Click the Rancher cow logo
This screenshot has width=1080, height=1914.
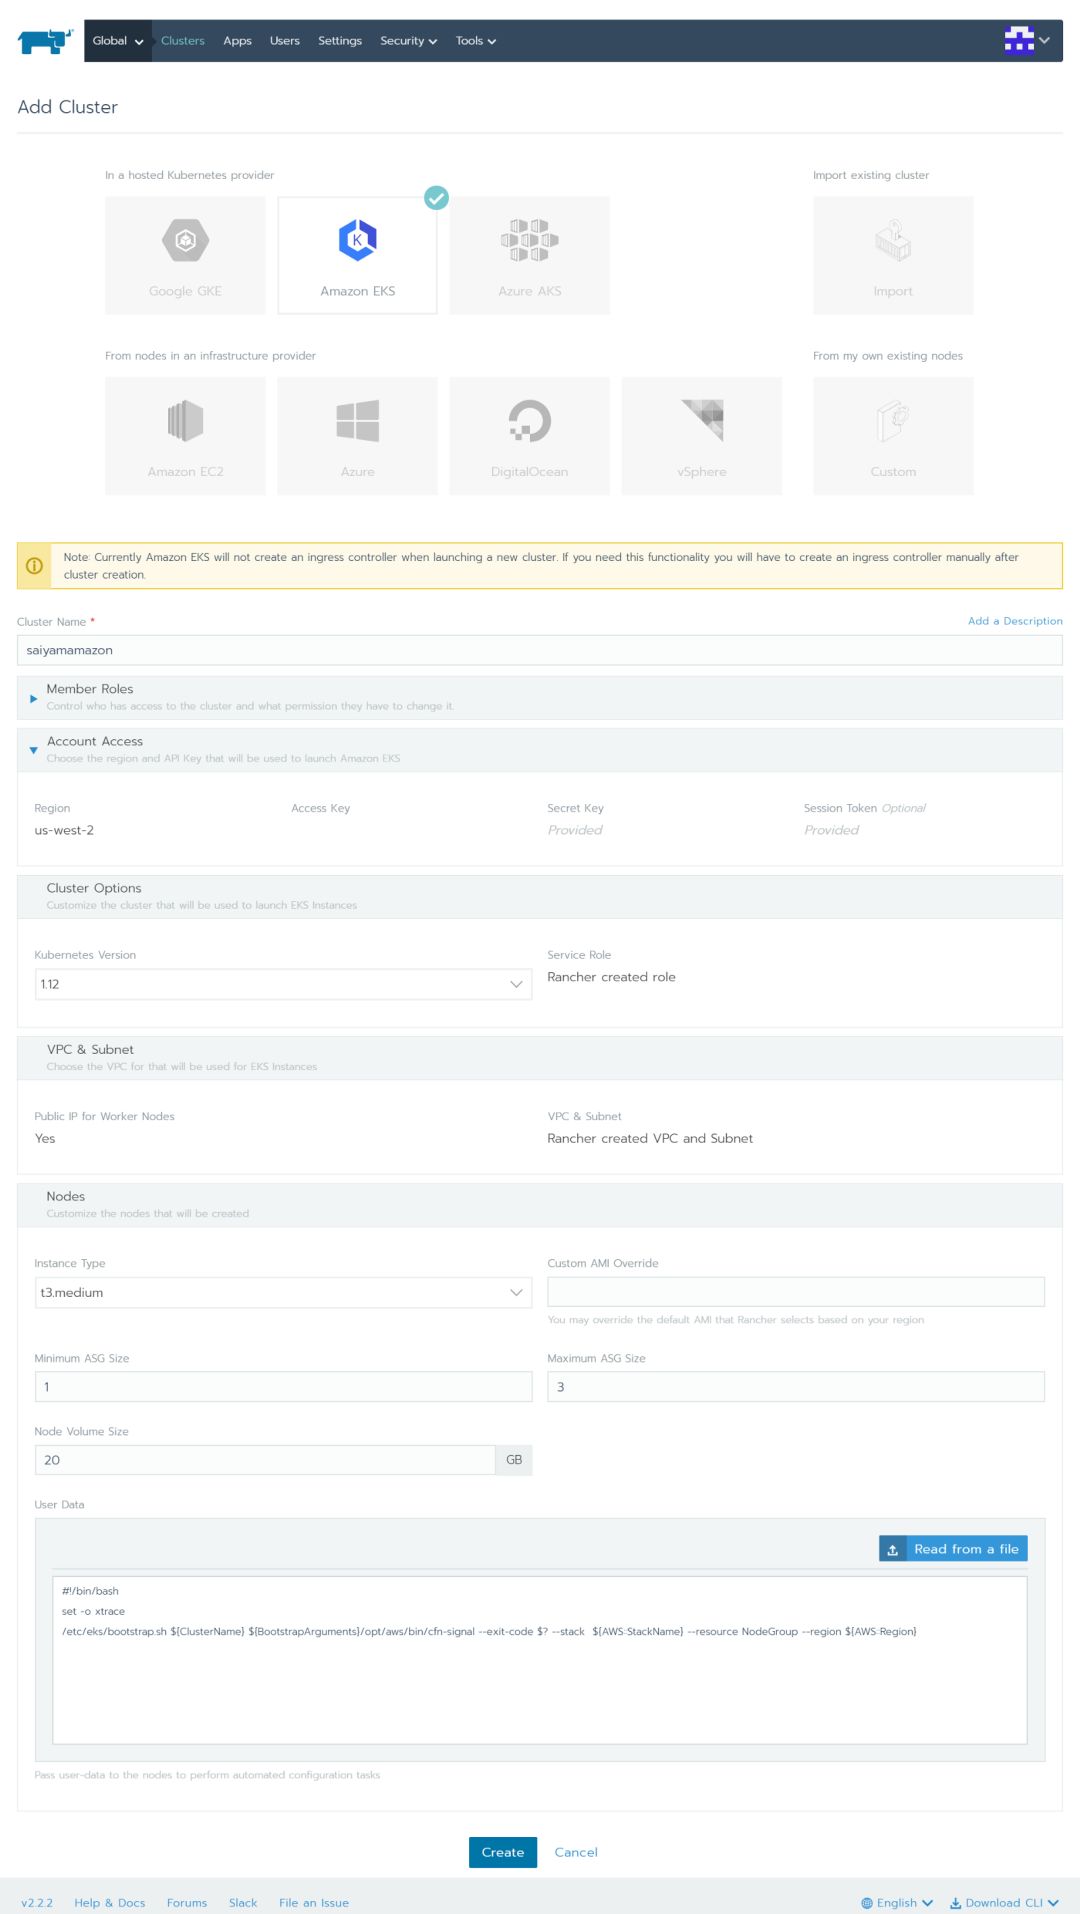(45, 41)
